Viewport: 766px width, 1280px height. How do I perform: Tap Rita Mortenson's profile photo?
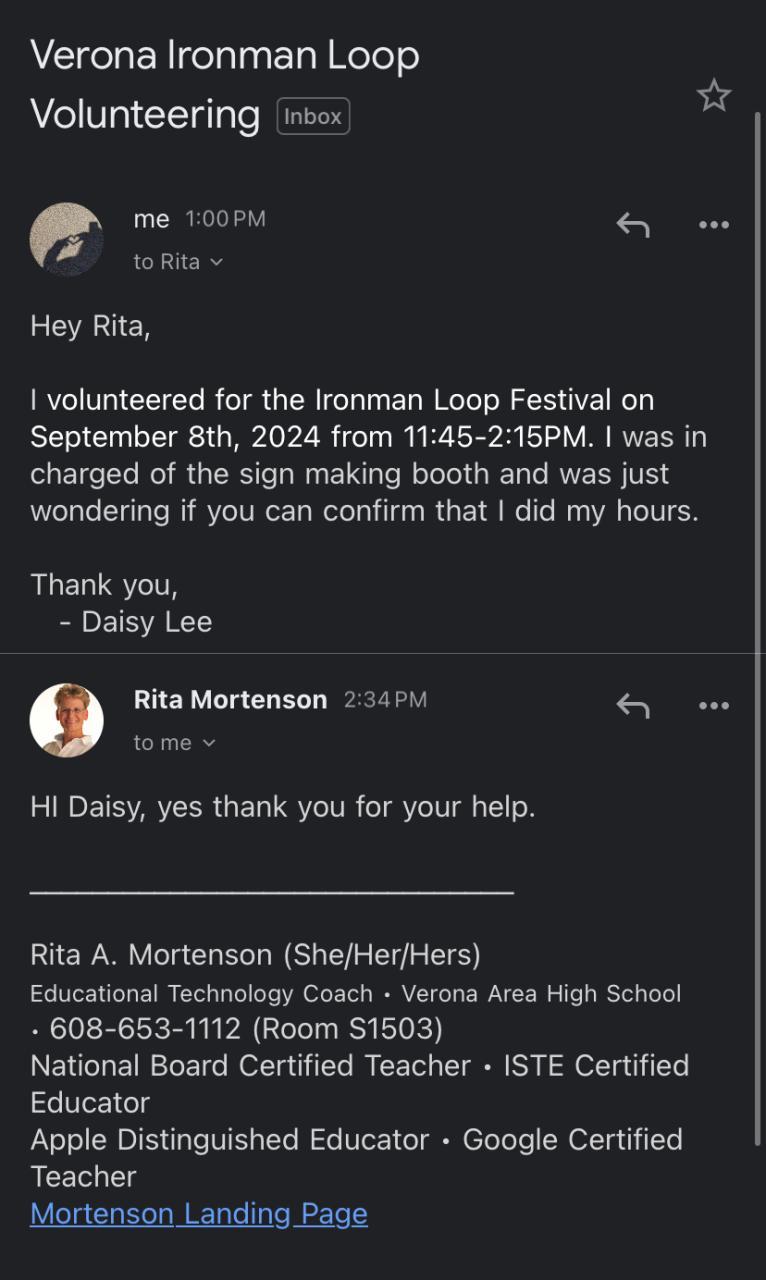[67, 720]
